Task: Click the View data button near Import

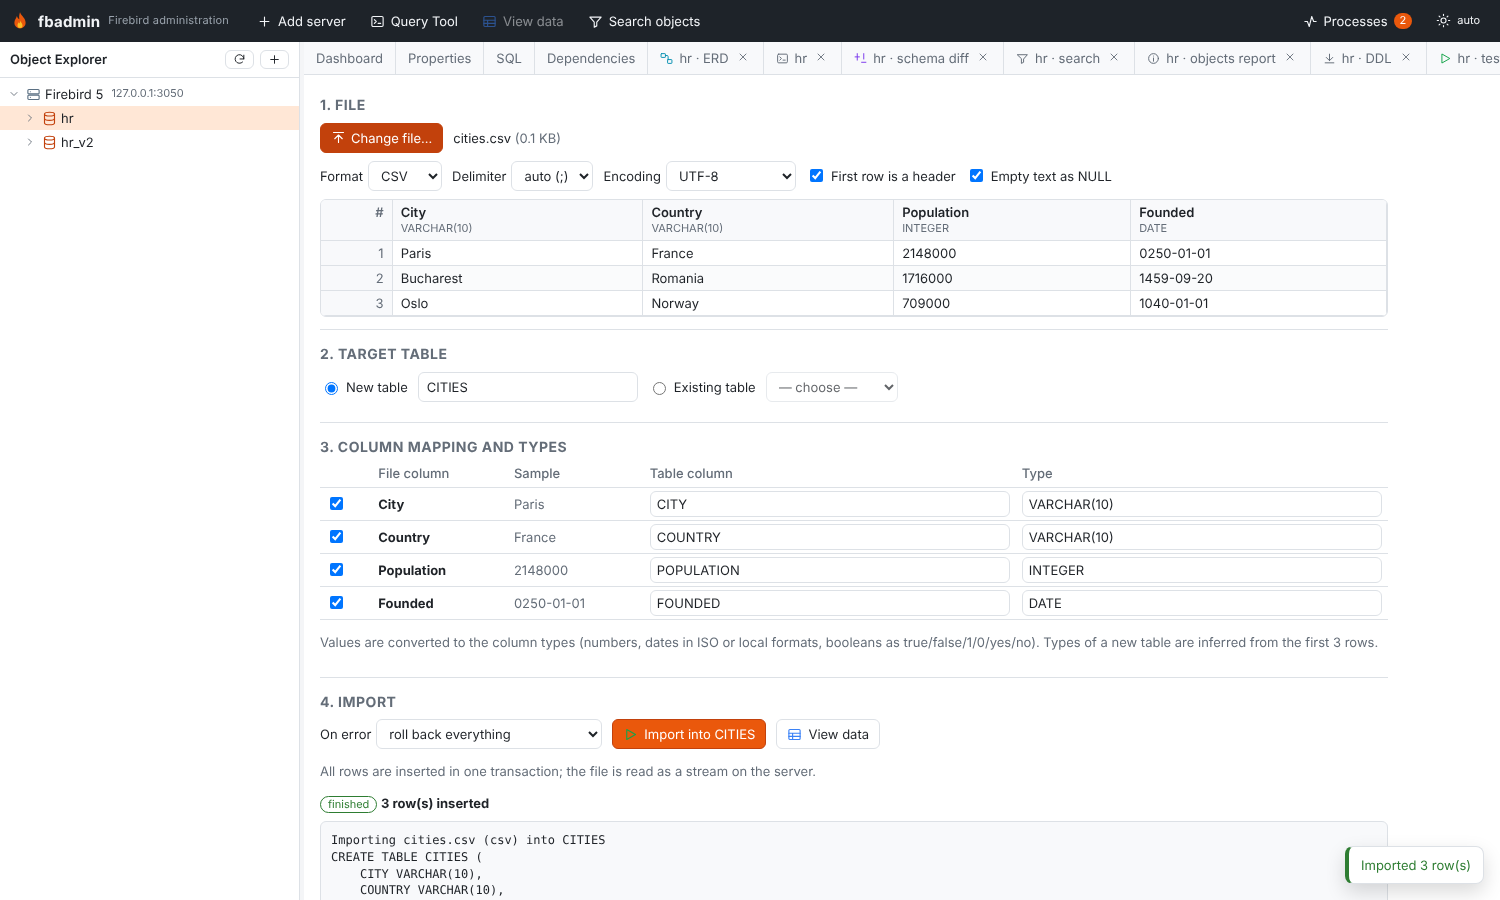Action: [828, 734]
